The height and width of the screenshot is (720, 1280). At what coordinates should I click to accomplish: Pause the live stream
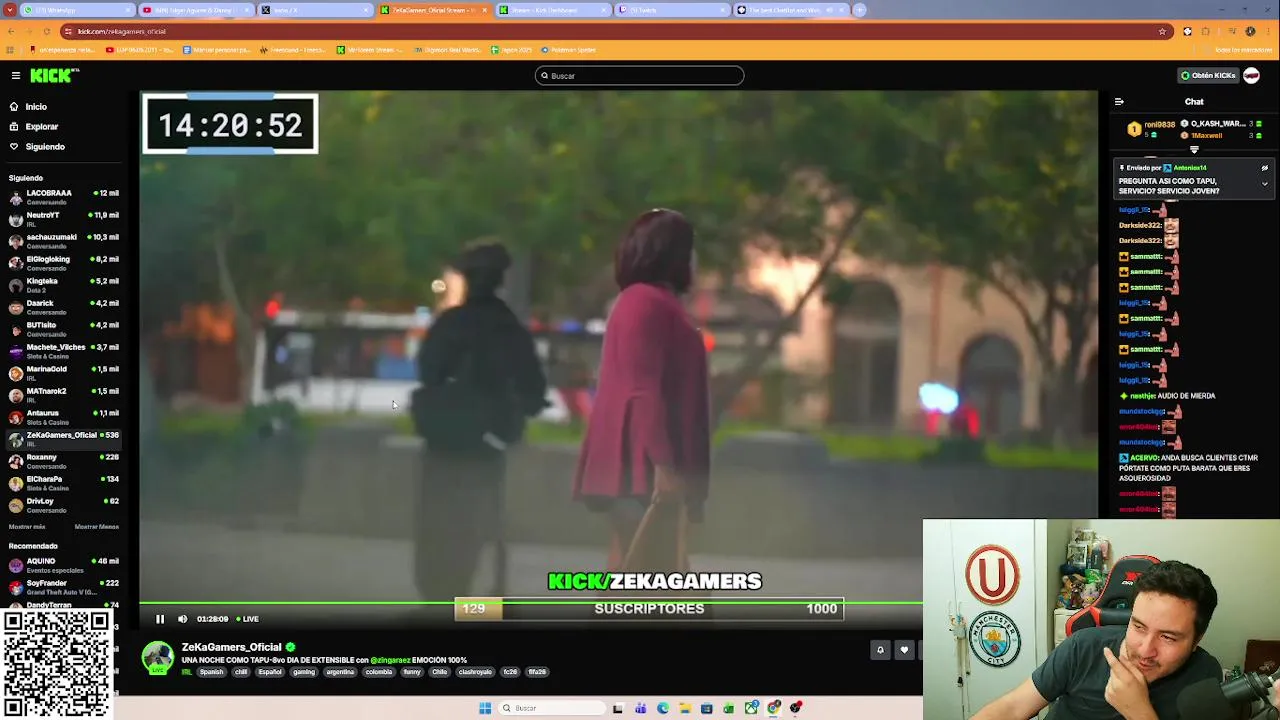click(x=160, y=619)
